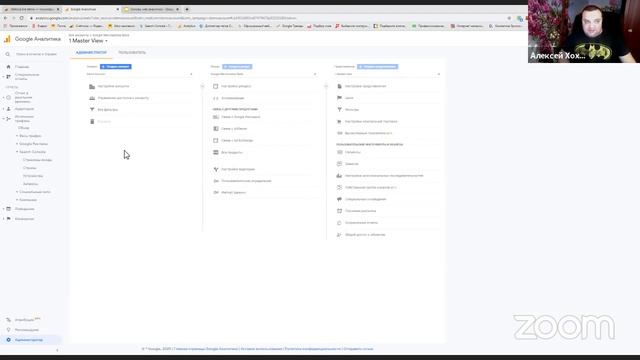
Task: Open the Главная home icon in sidebar
Action: click(x=8, y=67)
